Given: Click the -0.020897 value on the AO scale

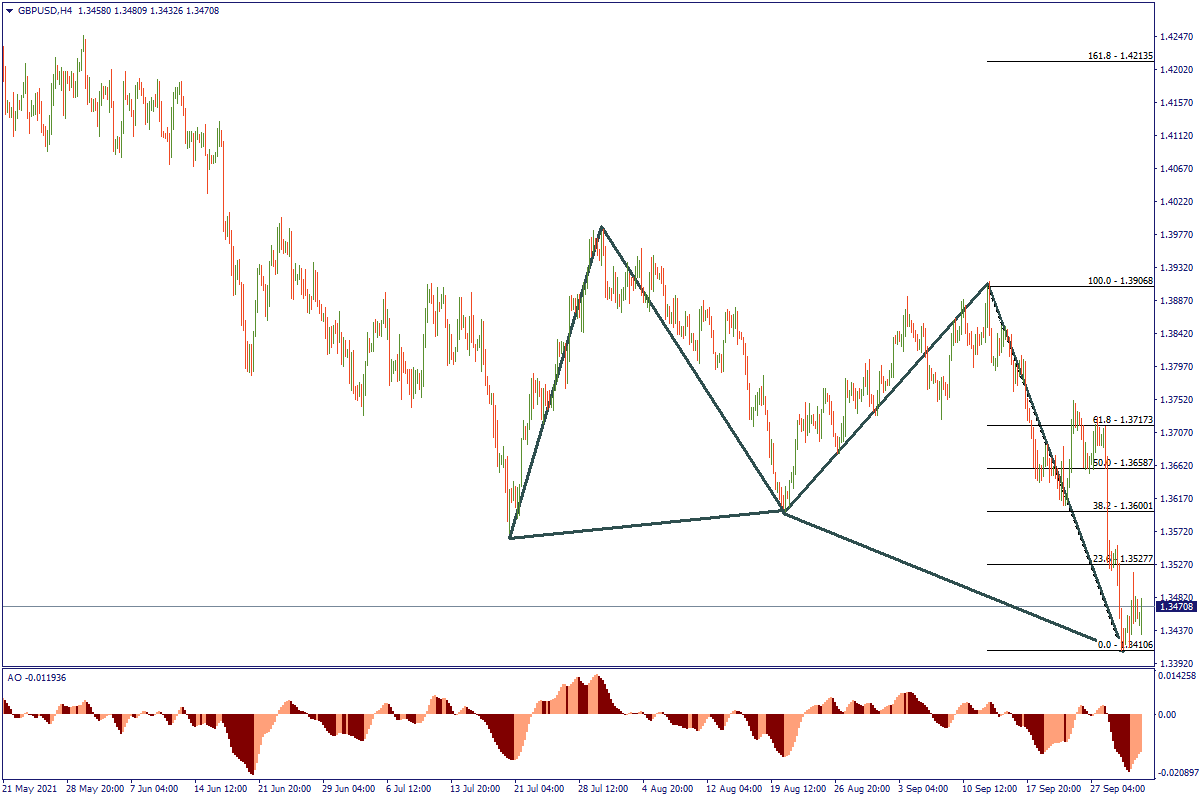Looking at the screenshot, I should [x=1177, y=773].
